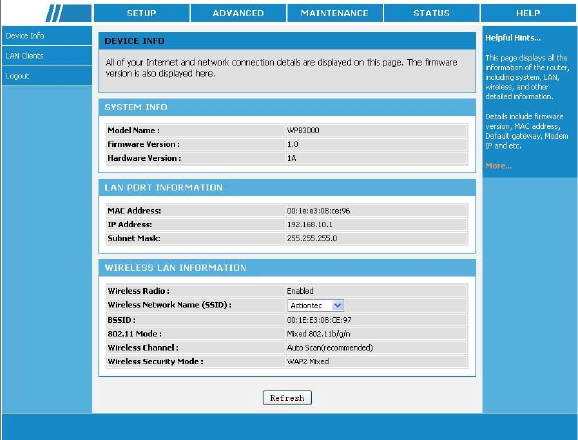Screen dimensions: 578x440
Task: Switch to the ADVANCED tab
Action: point(238,13)
